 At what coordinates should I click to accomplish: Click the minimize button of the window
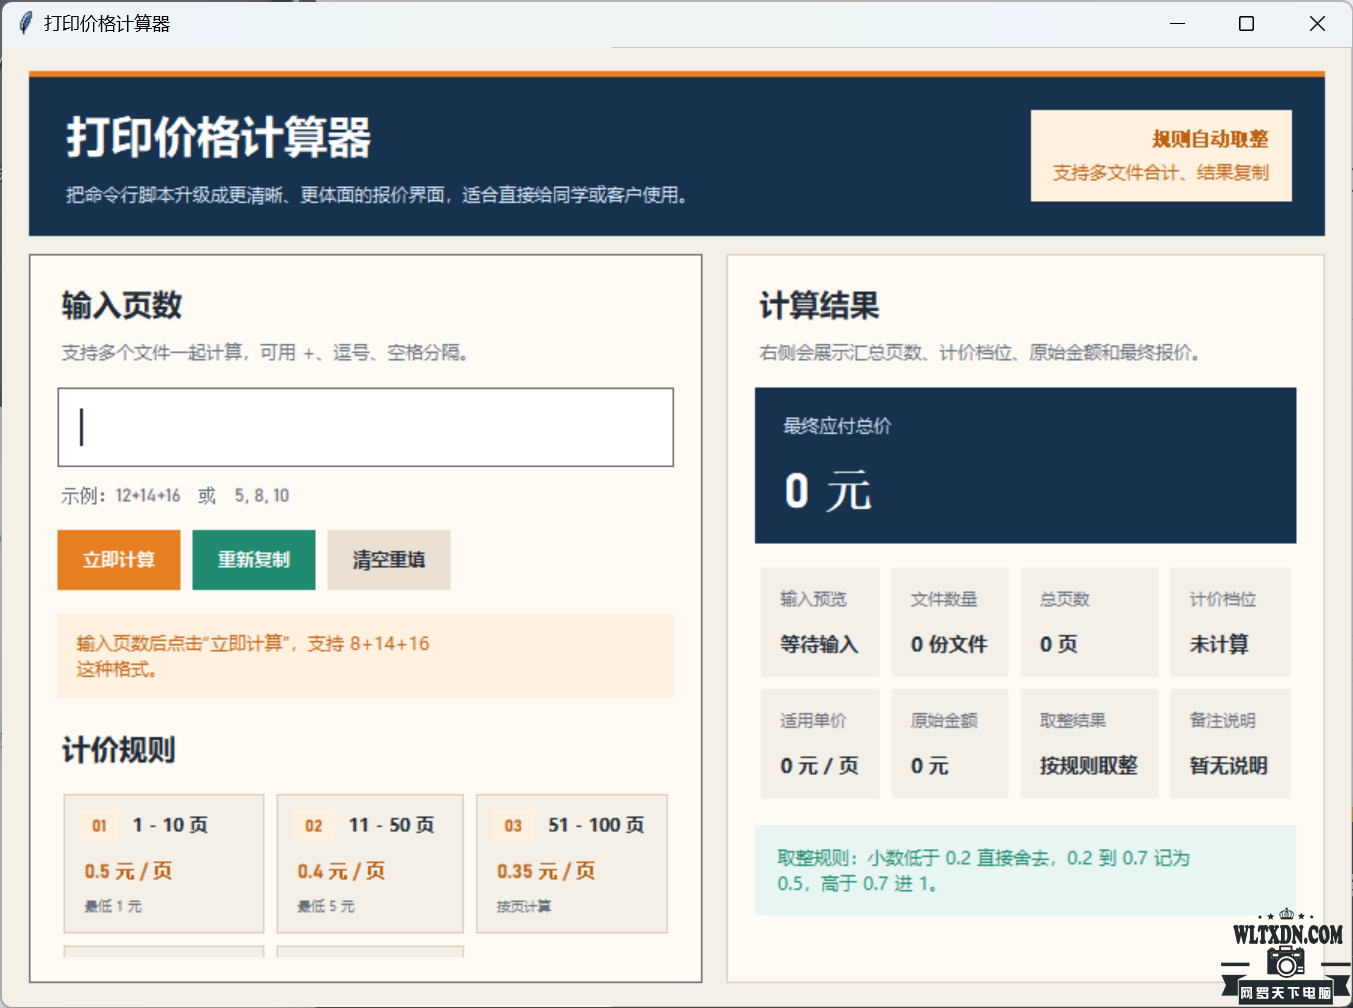tap(1177, 22)
